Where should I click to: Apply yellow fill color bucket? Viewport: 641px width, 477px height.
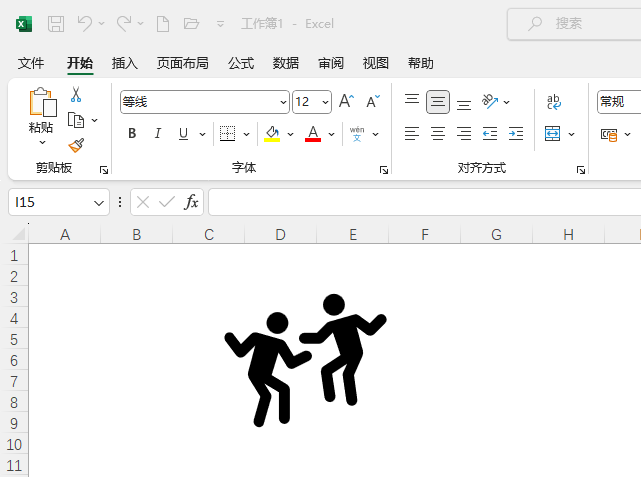tap(272, 134)
